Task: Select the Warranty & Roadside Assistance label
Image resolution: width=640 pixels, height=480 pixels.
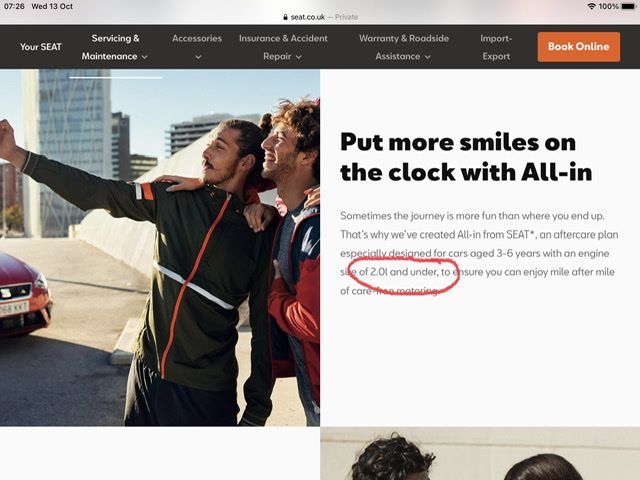Action: [404, 47]
